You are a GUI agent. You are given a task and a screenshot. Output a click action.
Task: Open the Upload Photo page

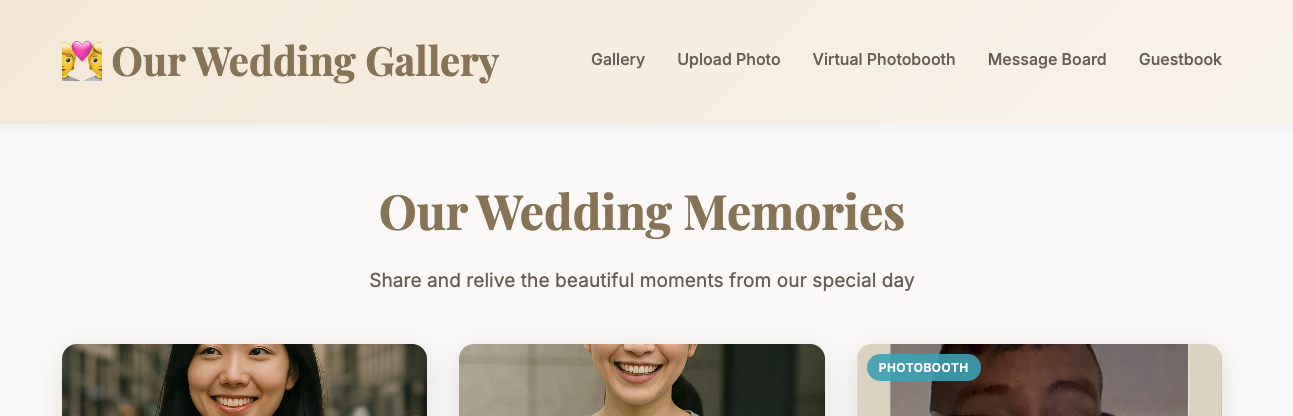[x=729, y=59]
